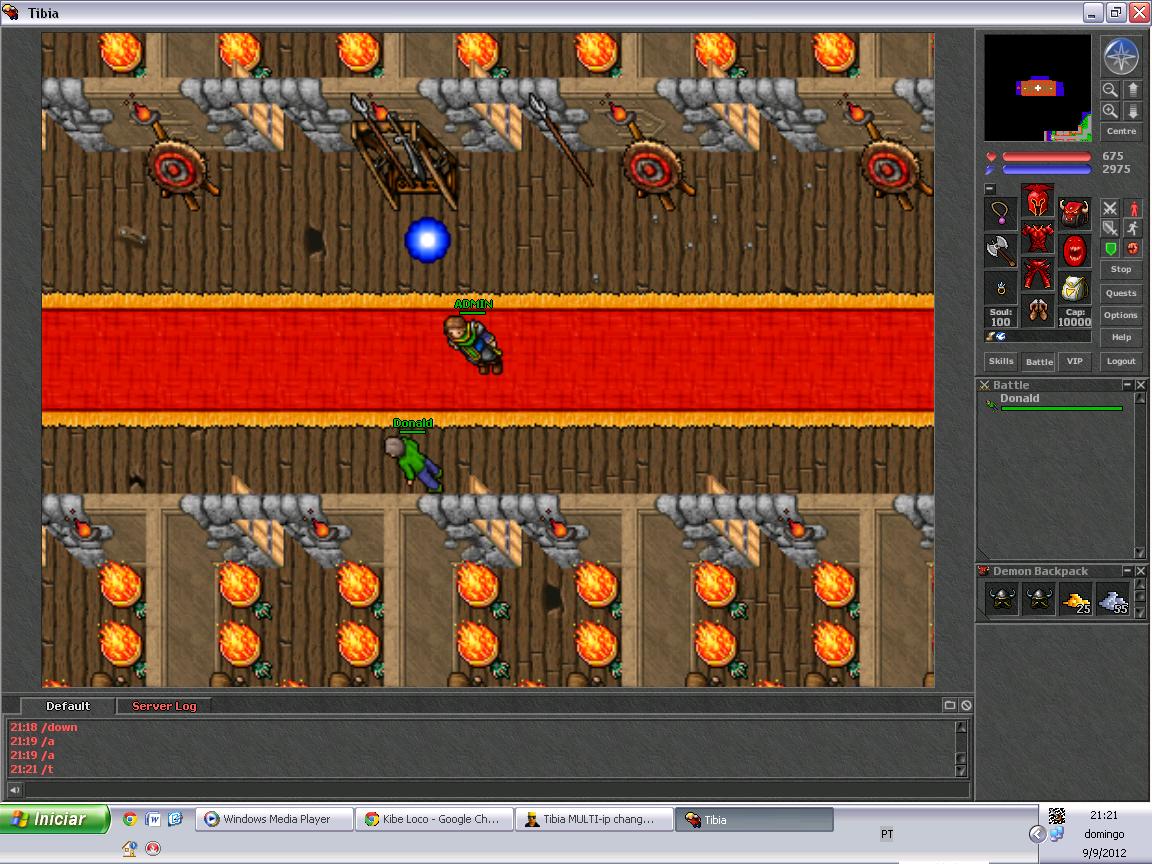Viewport: 1152px width, 864px height.
Task: Minimize the Battle panel
Action: tap(1126, 385)
